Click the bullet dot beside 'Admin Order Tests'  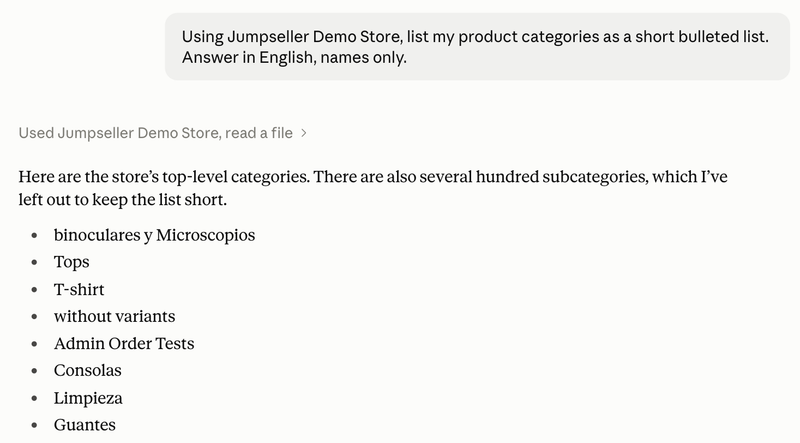click(34, 344)
